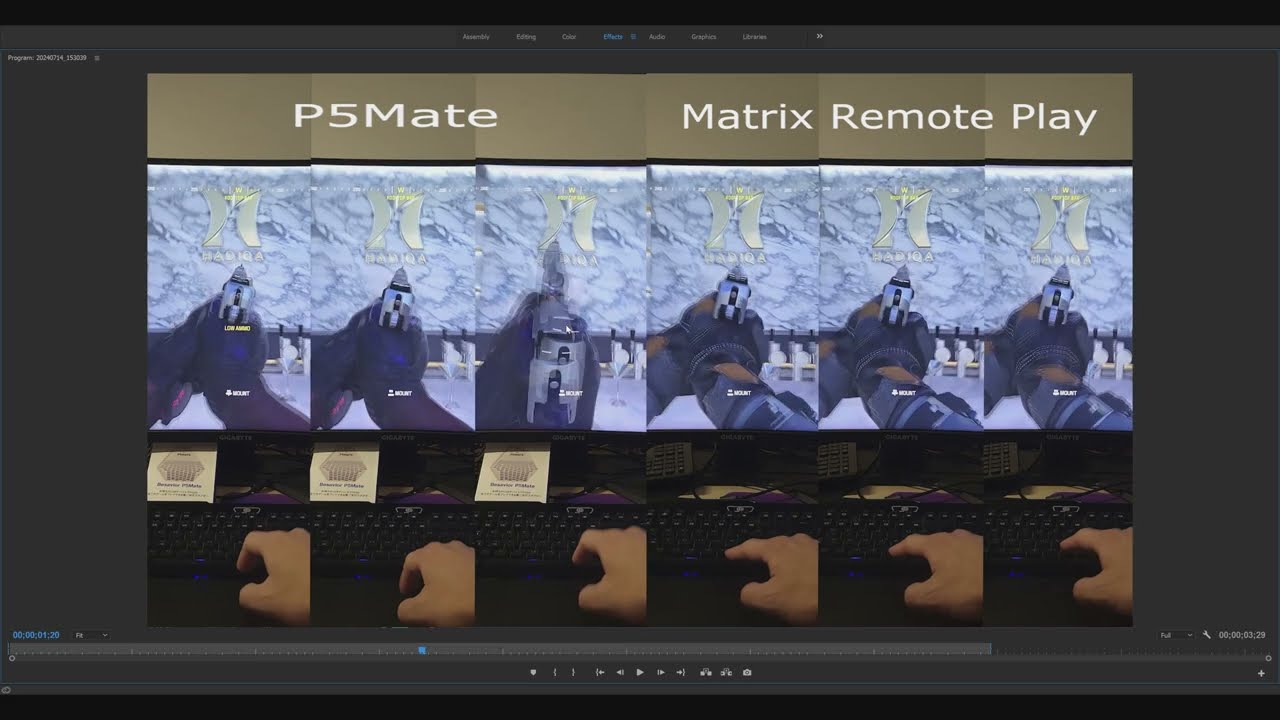Go to In point
1280x720 pixels.
click(x=600, y=672)
